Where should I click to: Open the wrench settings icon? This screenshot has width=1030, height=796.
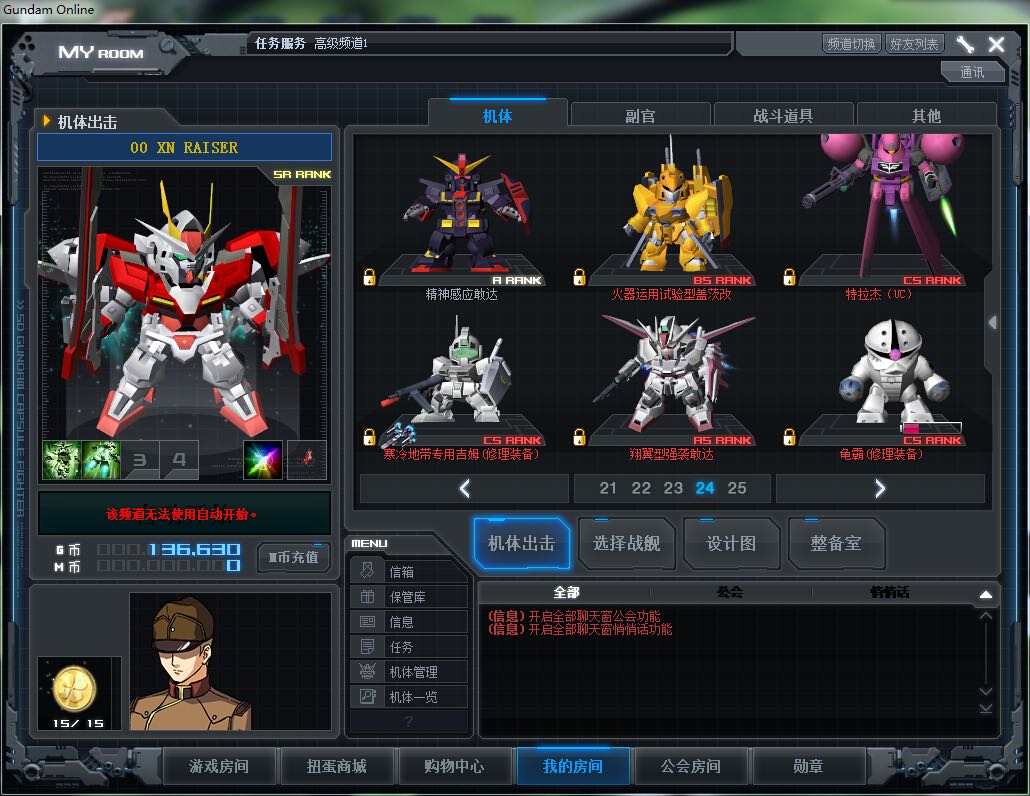pos(965,44)
